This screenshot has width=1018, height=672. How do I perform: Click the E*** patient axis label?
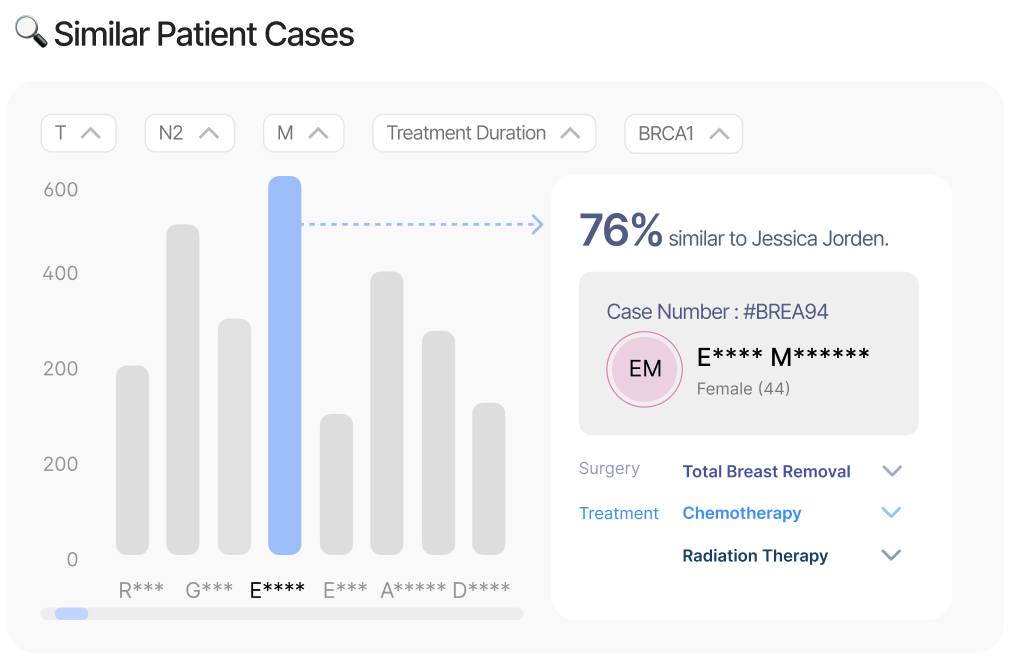[x=344, y=589]
